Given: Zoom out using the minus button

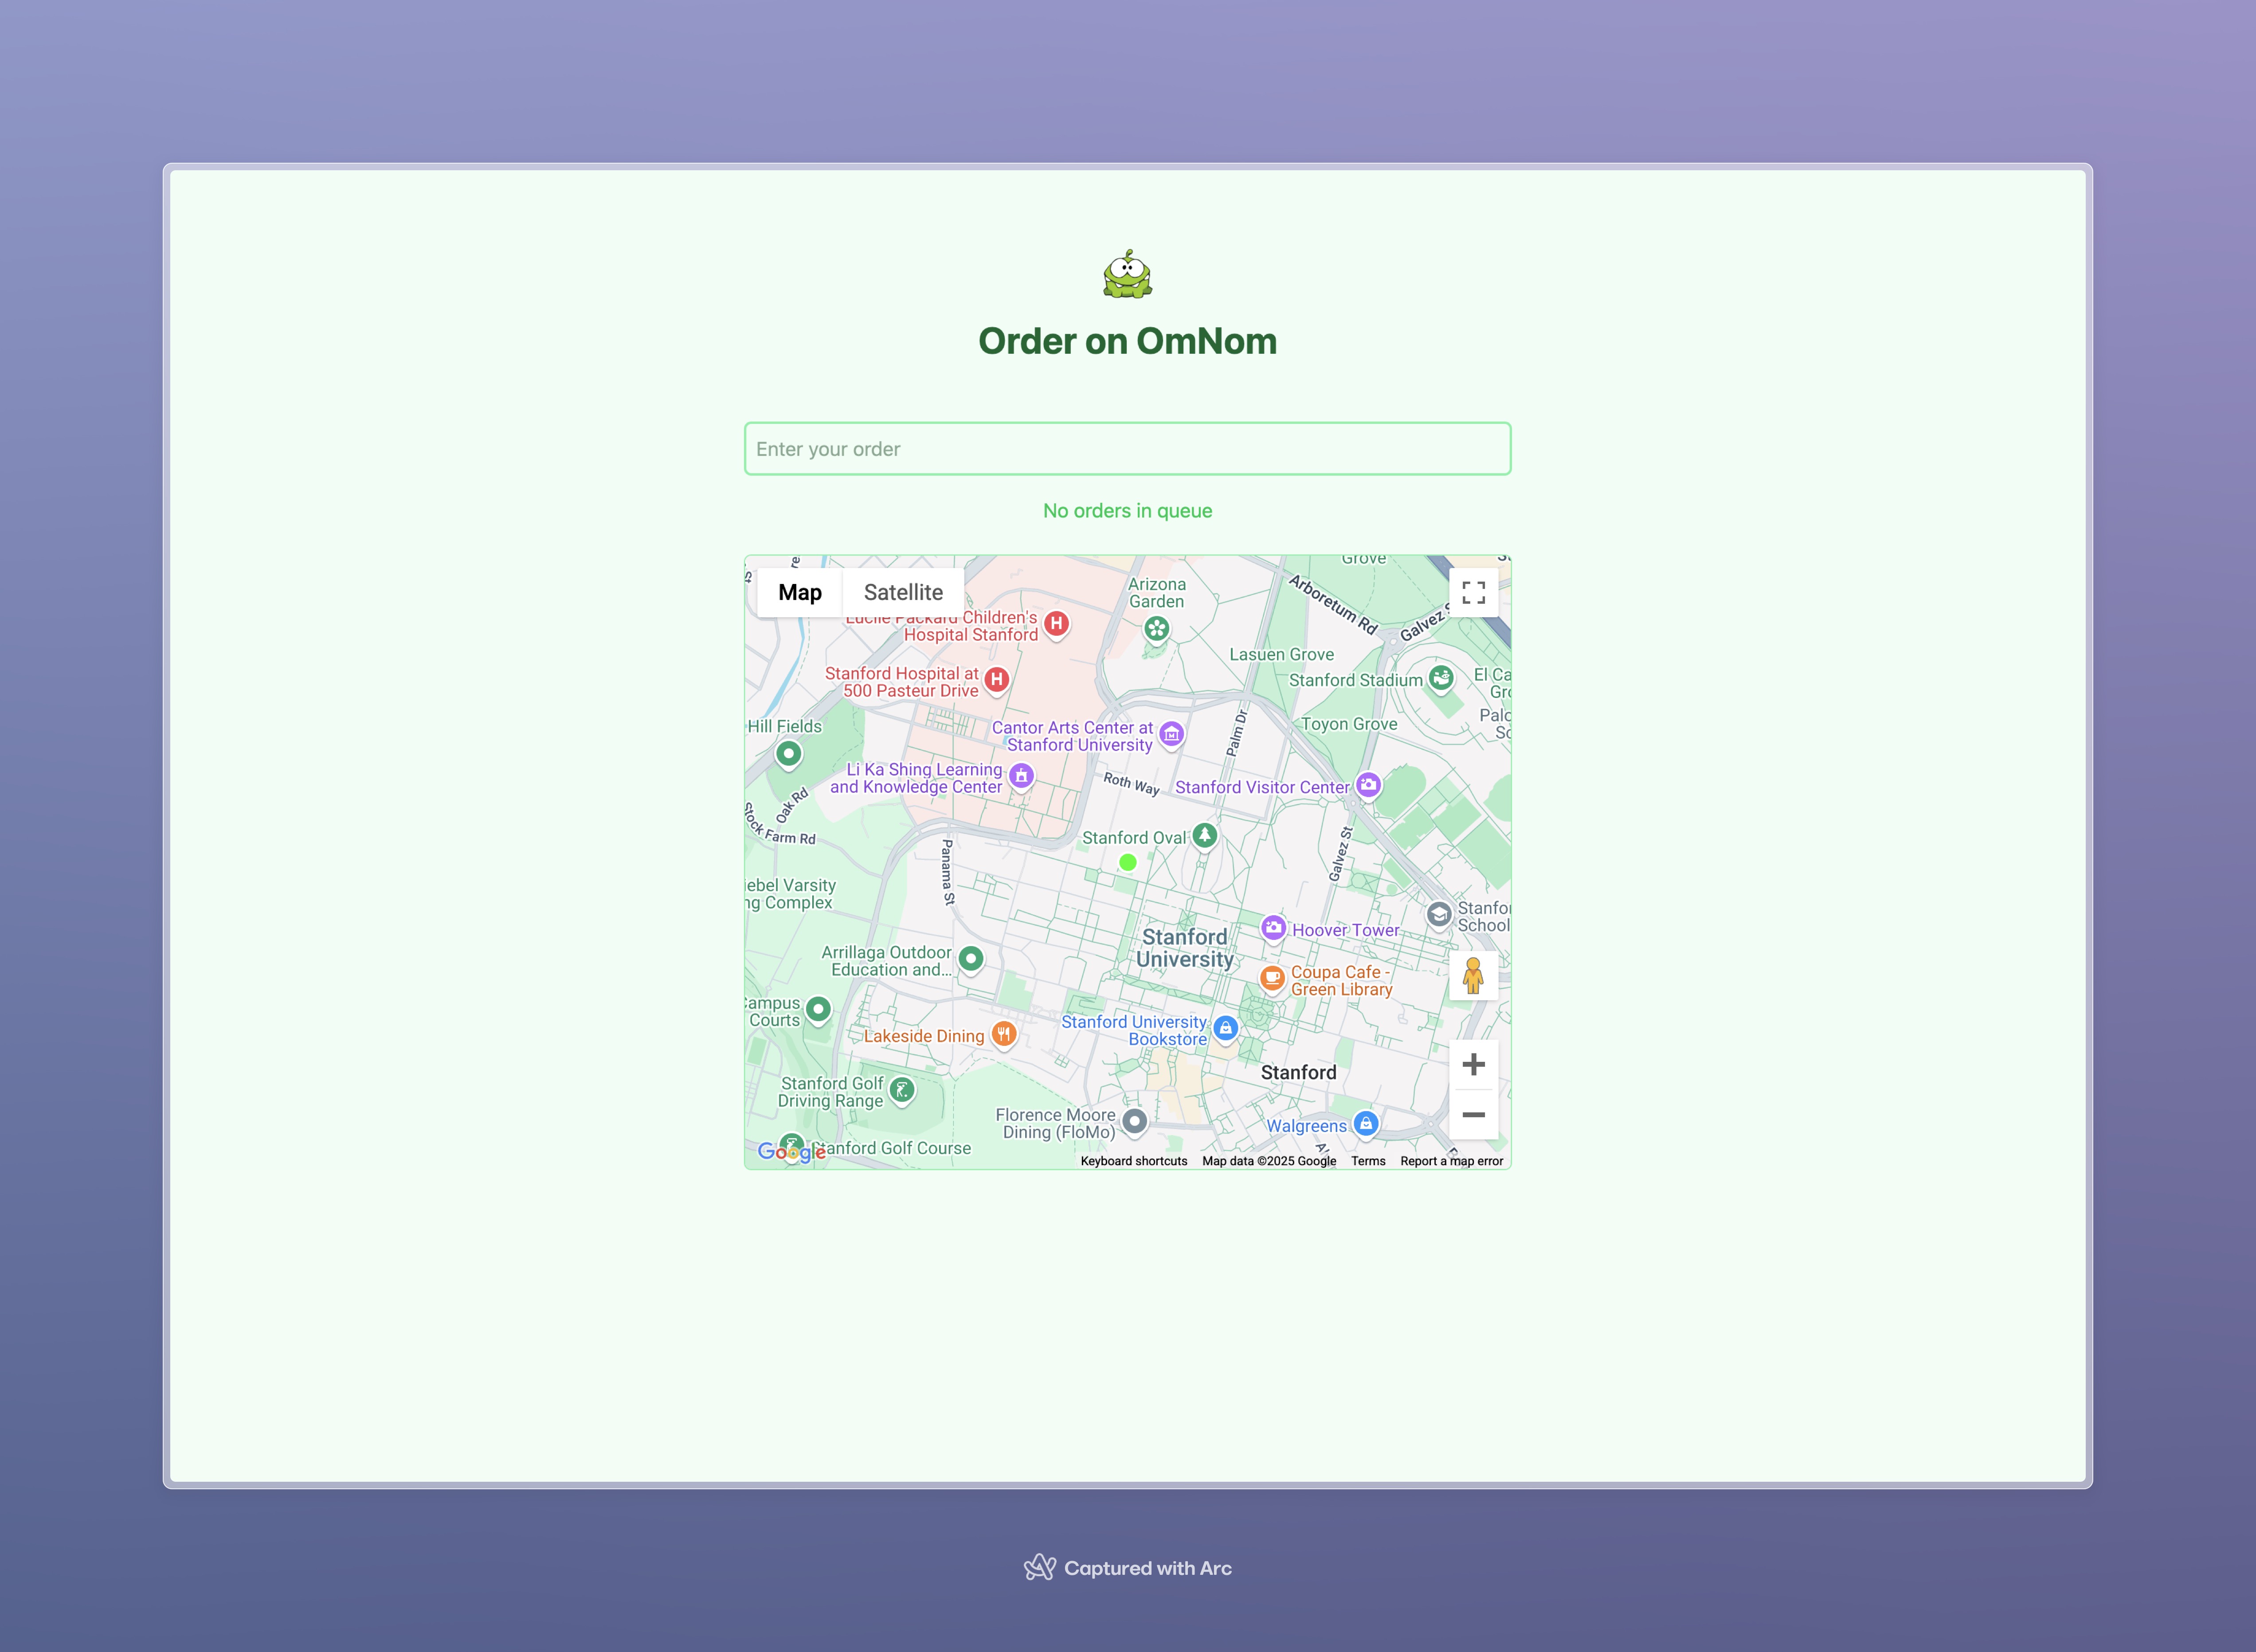Looking at the screenshot, I should (x=1472, y=1114).
